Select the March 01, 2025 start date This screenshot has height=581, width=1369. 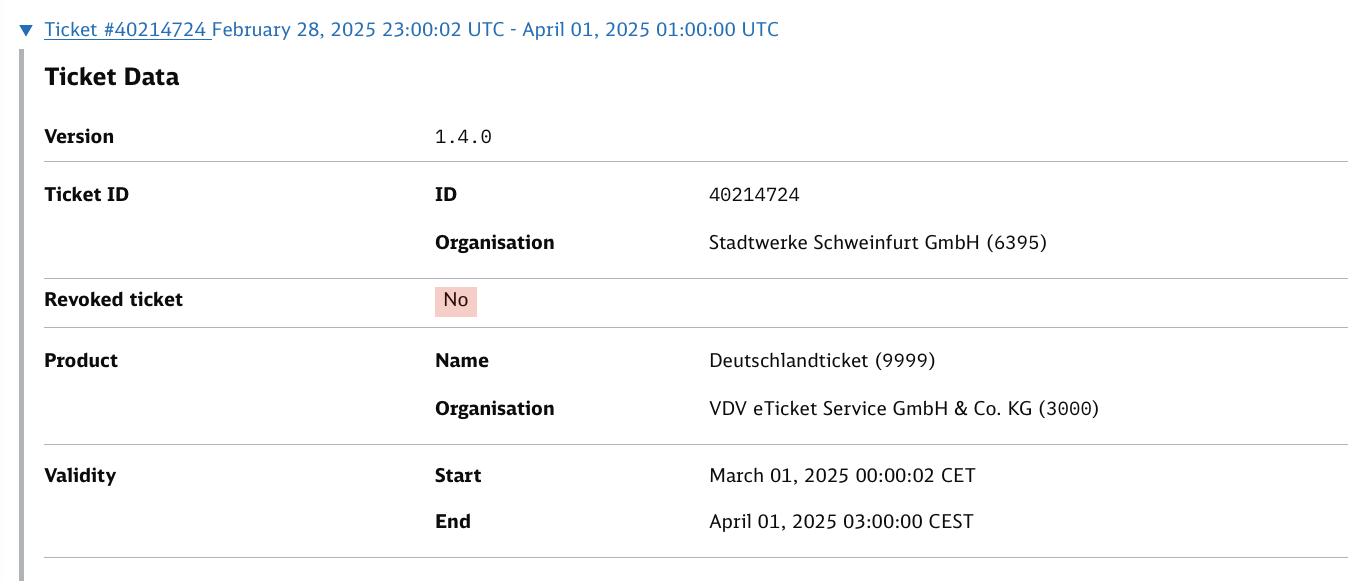(842, 475)
